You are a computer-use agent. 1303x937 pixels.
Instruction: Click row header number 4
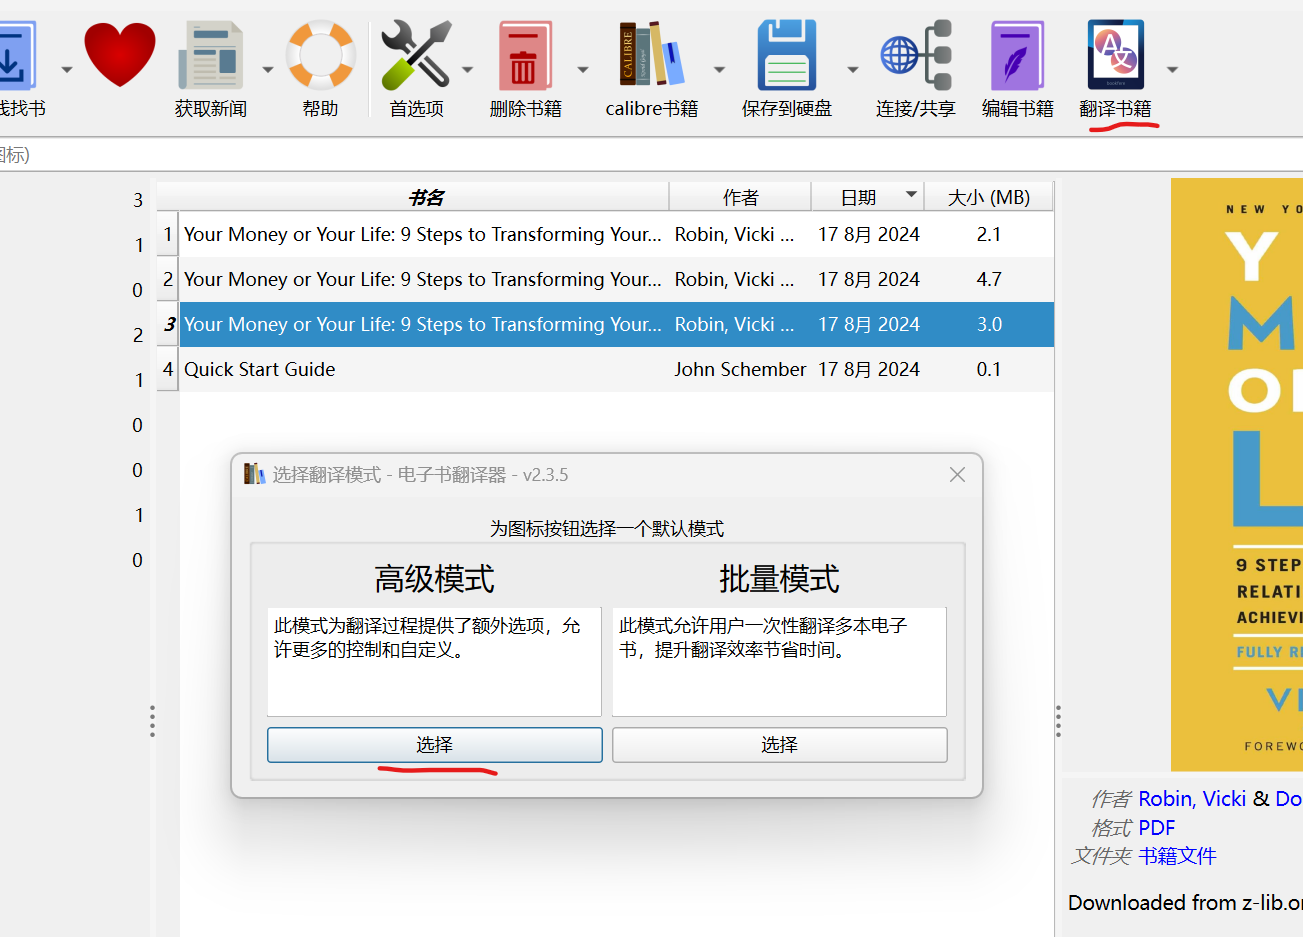click(168, 369)
